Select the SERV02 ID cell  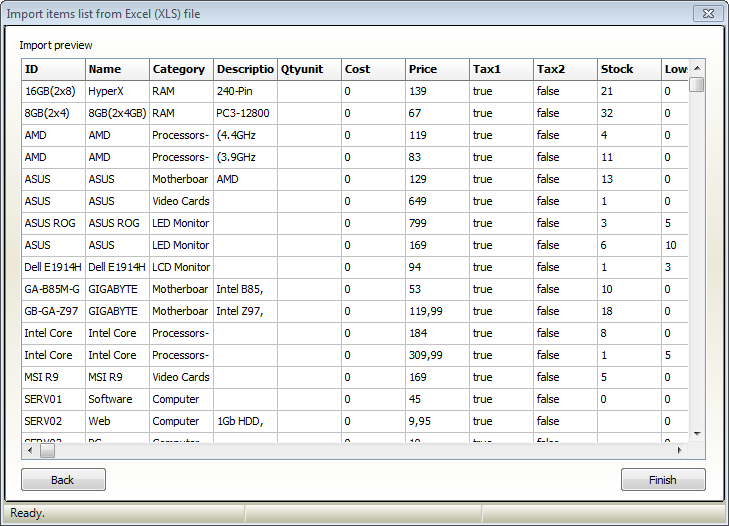53,421
